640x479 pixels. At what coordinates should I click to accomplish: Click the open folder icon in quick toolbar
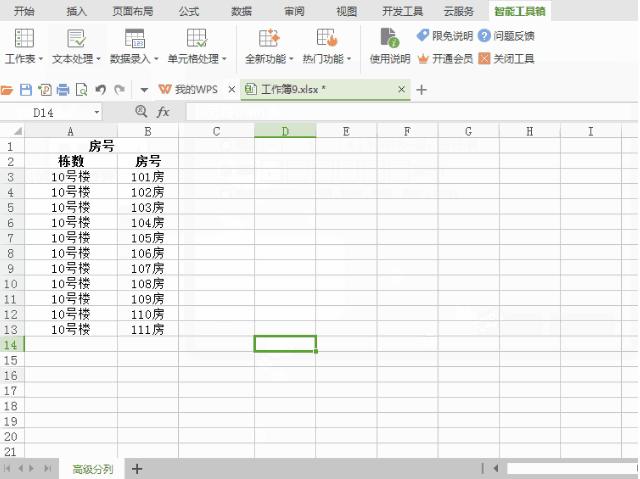click(7, 89)
